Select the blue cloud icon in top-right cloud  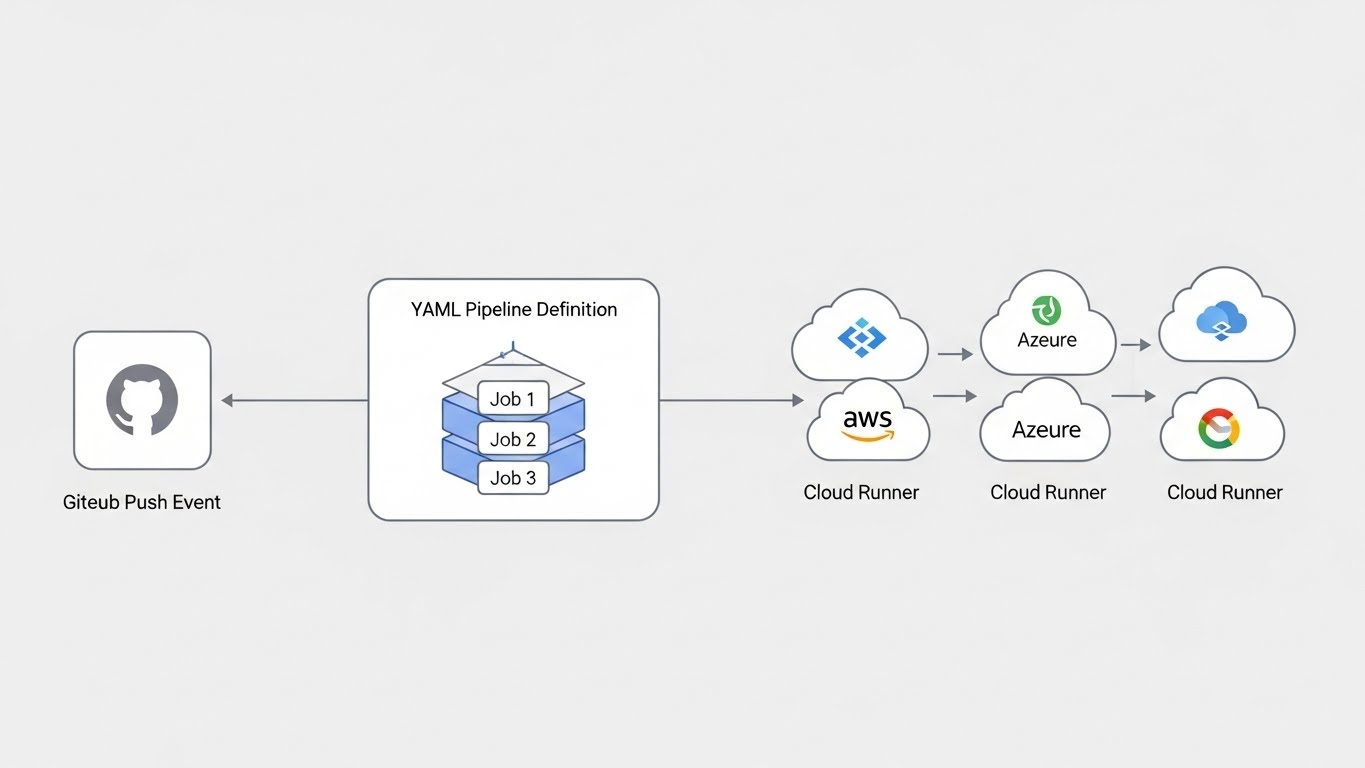(x=1221, y=322)
